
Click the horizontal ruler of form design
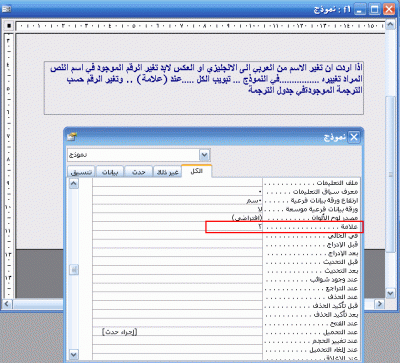pyautogui.click(x=200, y=26)
